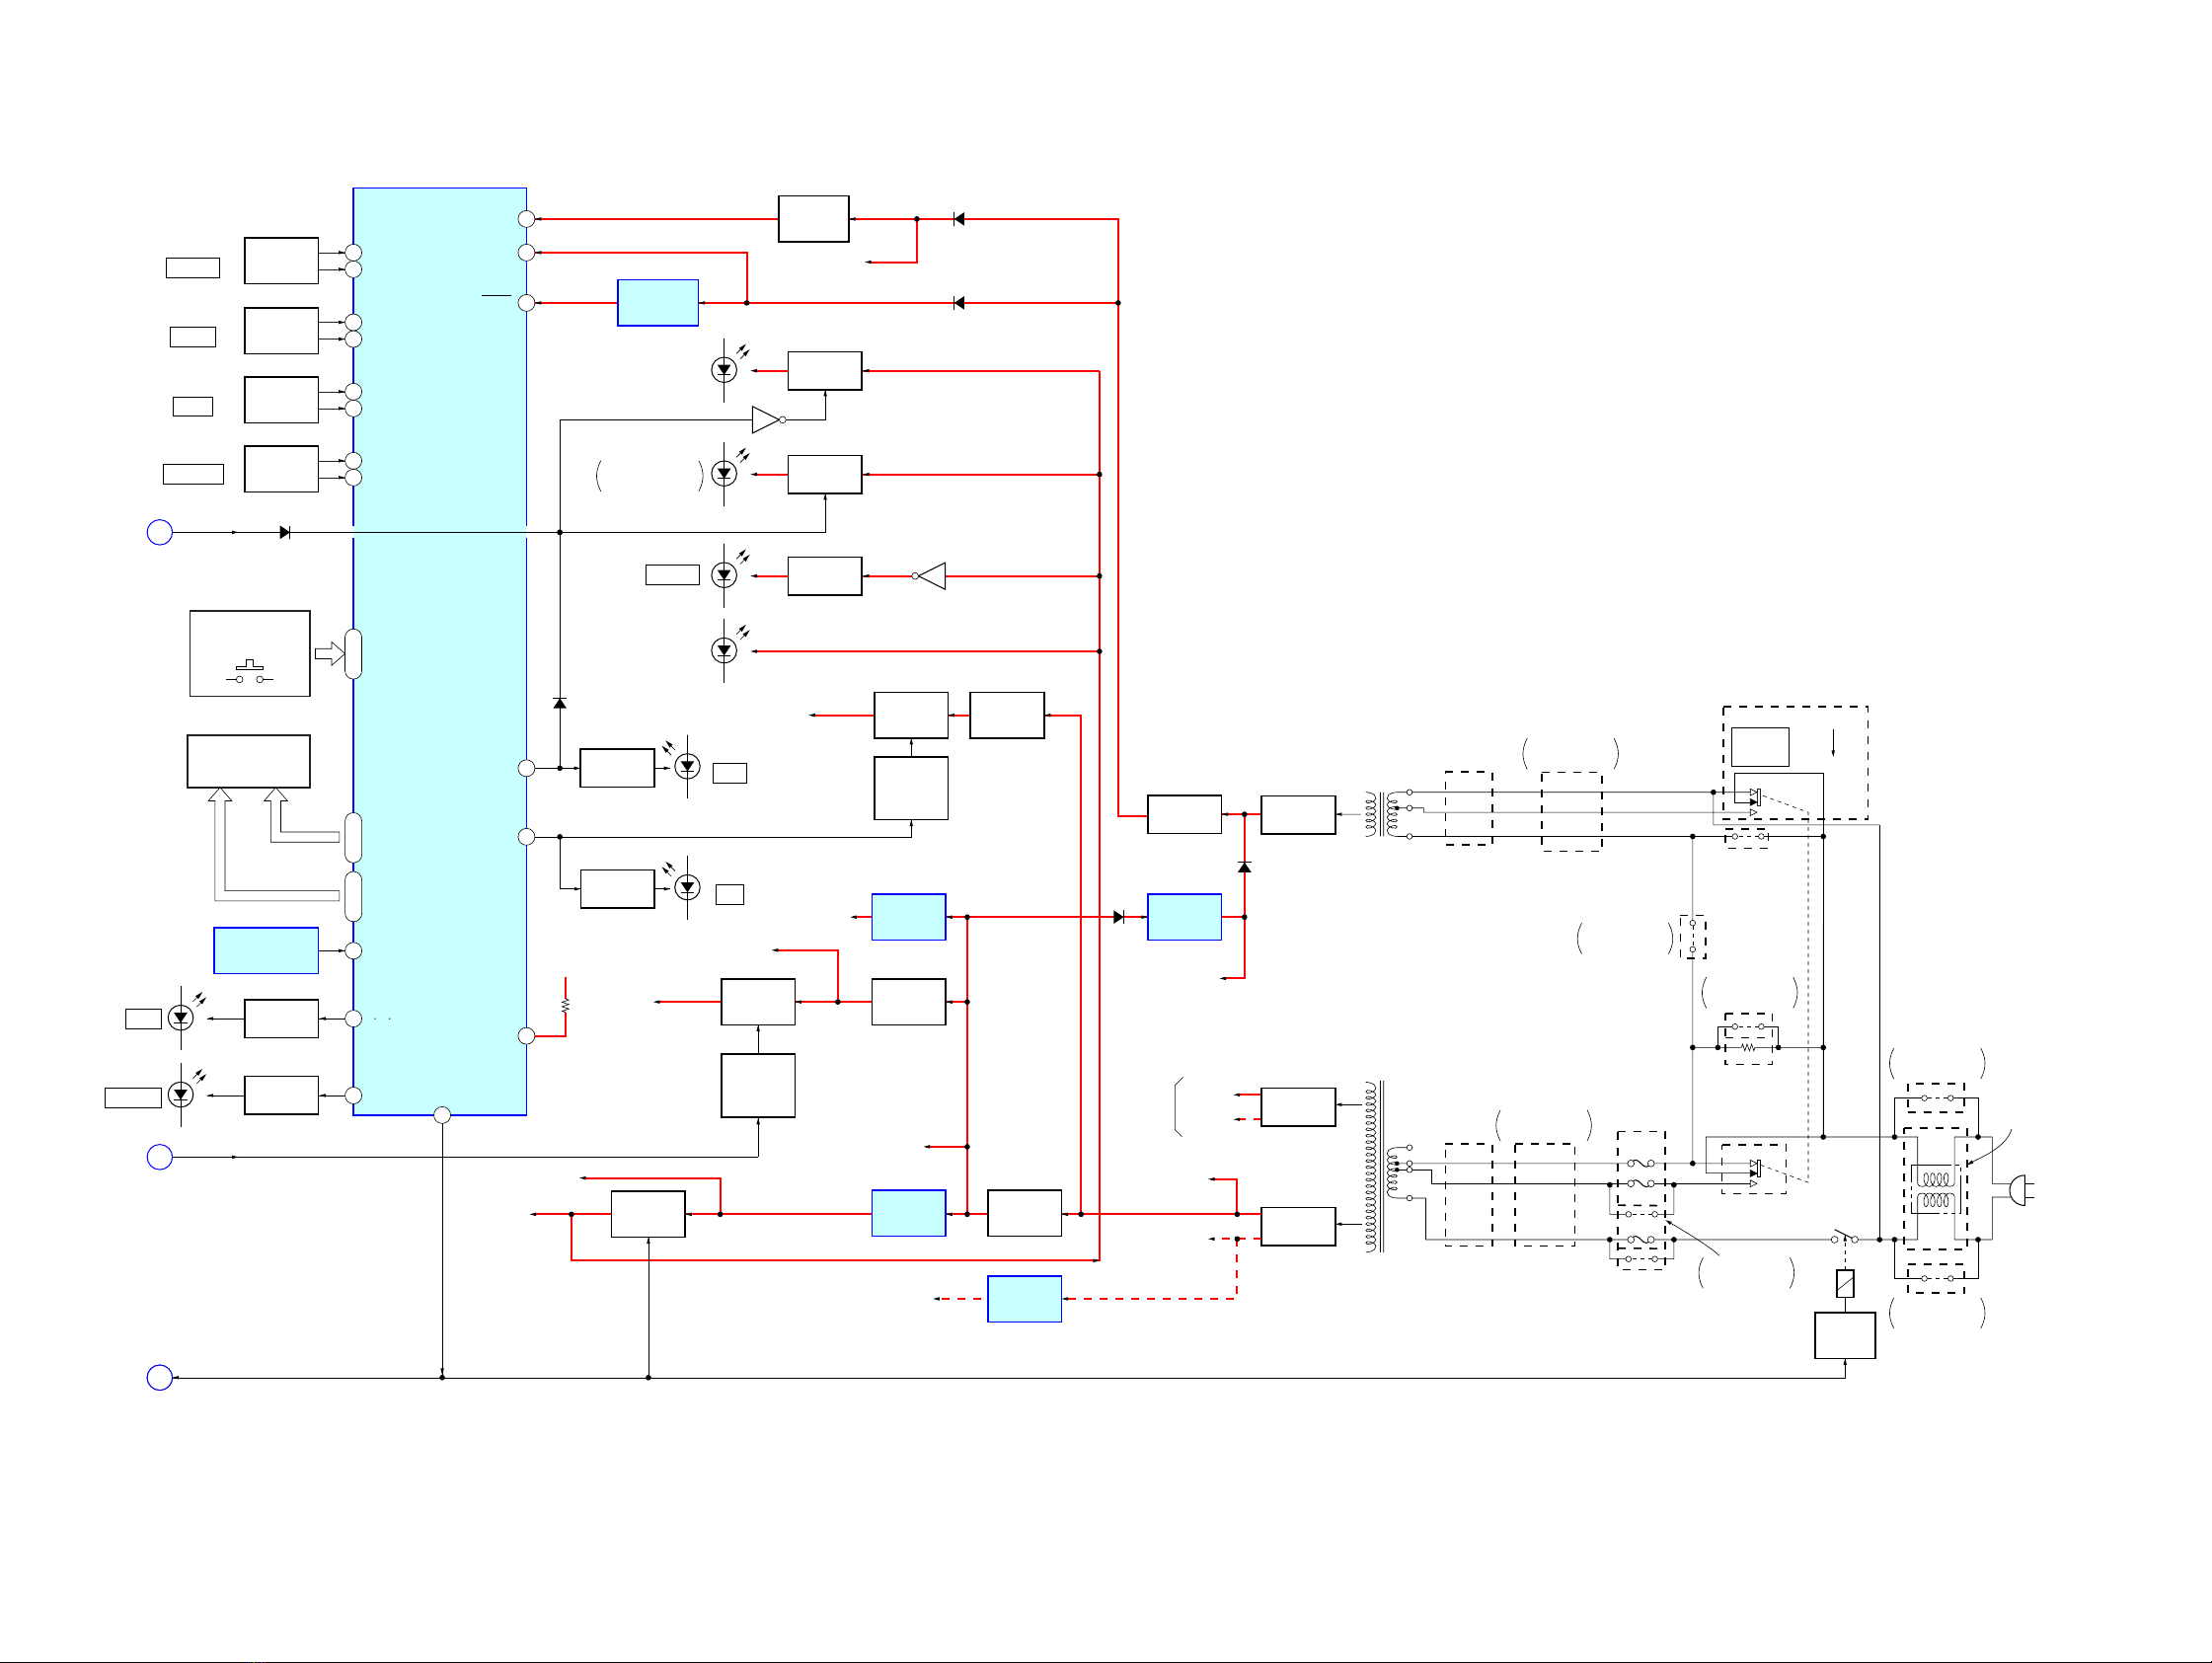The image size is (2212, 1663).
Task: Click the diode beside the top blue circle
Action: 285,533
